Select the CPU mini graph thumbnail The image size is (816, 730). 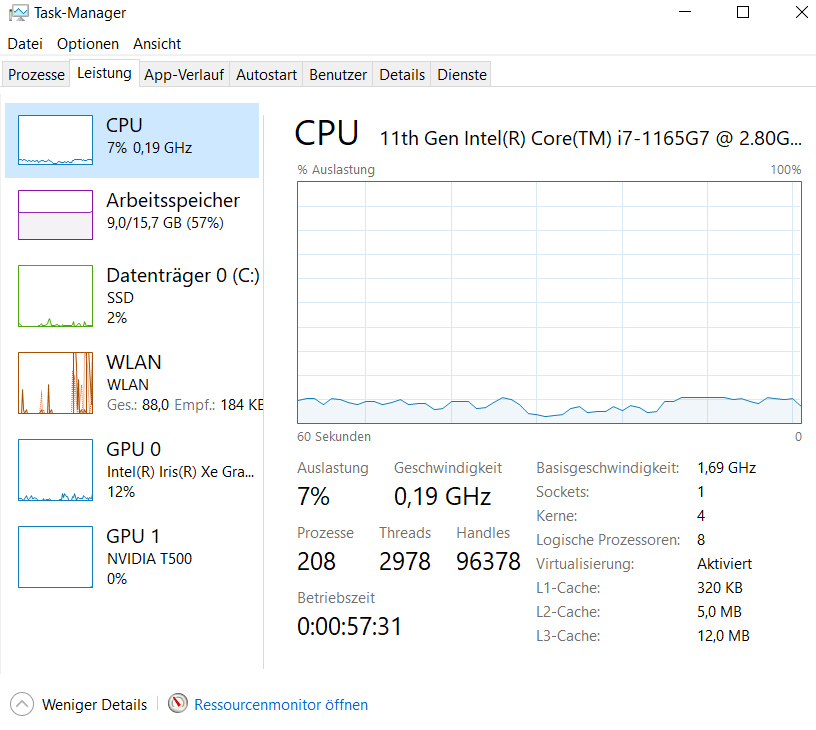pos(55,140)
